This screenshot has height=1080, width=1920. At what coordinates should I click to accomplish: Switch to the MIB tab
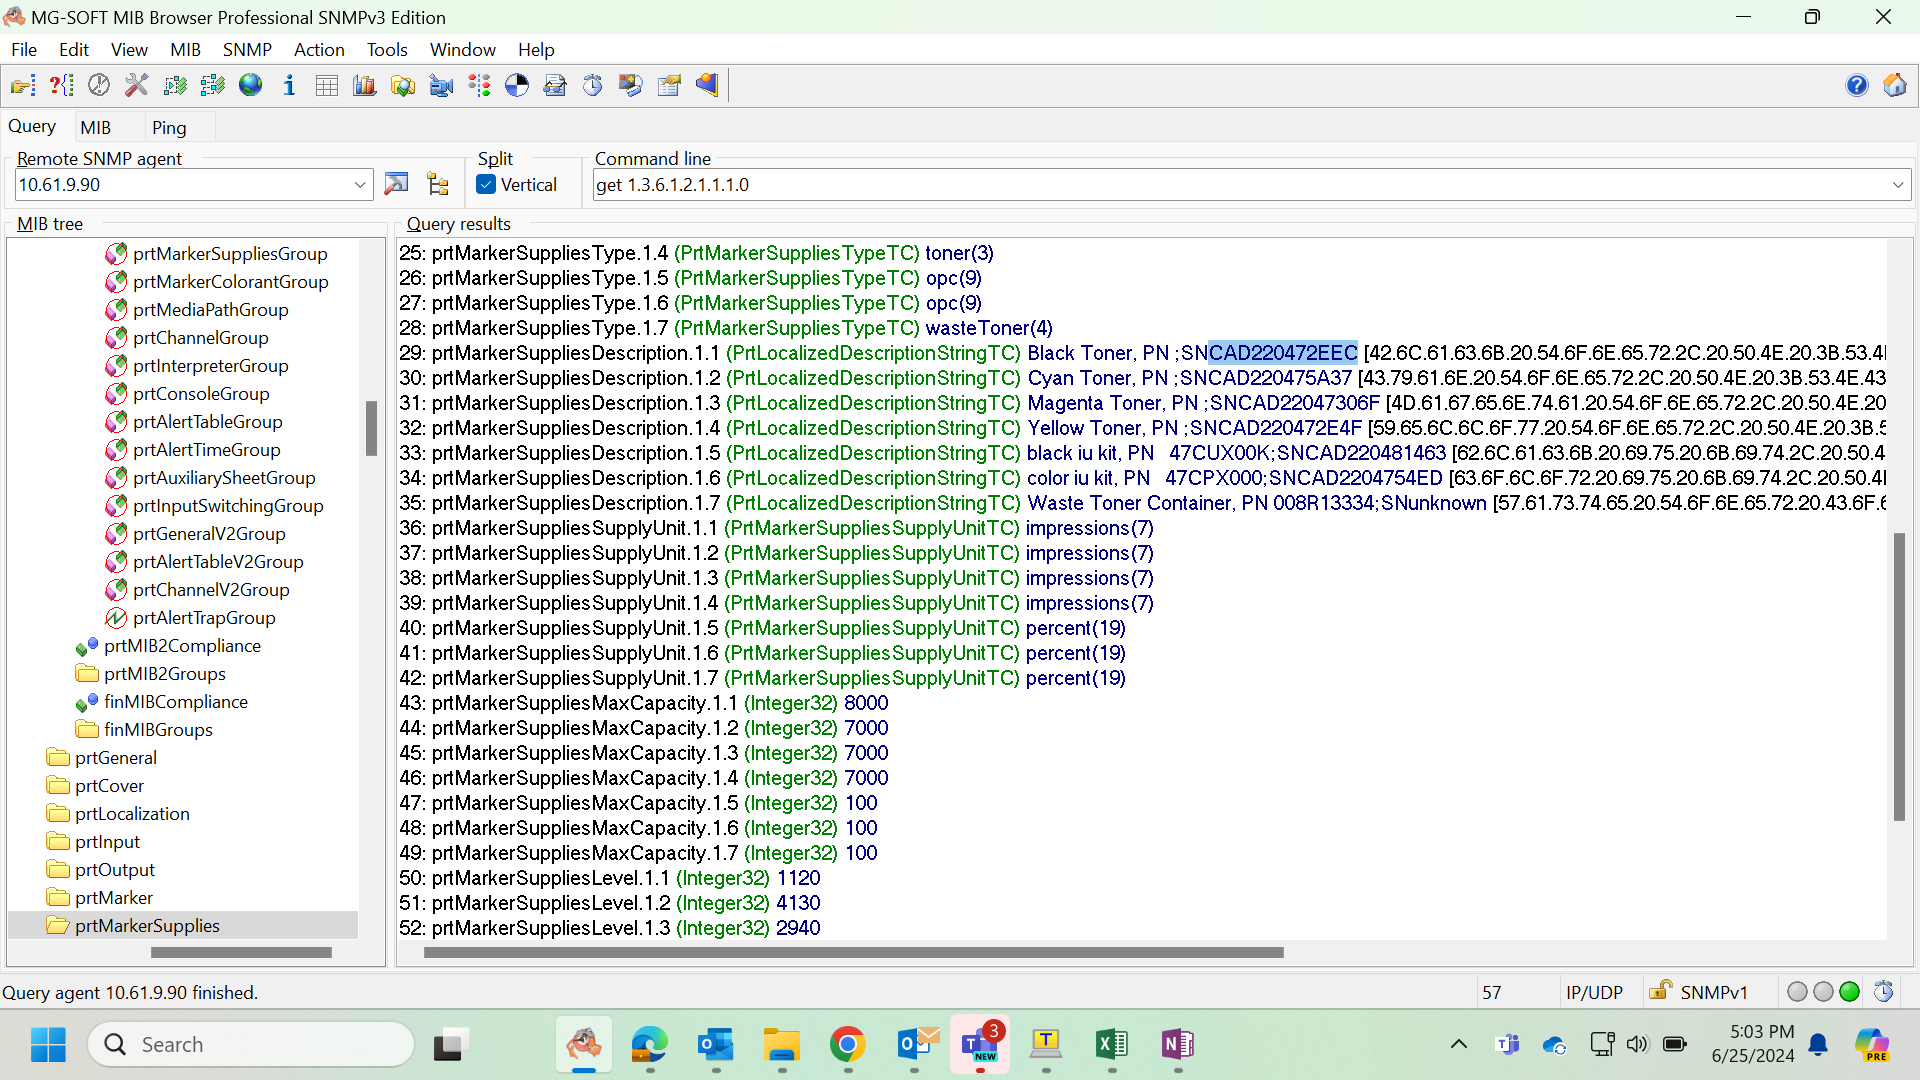(96, 128)
